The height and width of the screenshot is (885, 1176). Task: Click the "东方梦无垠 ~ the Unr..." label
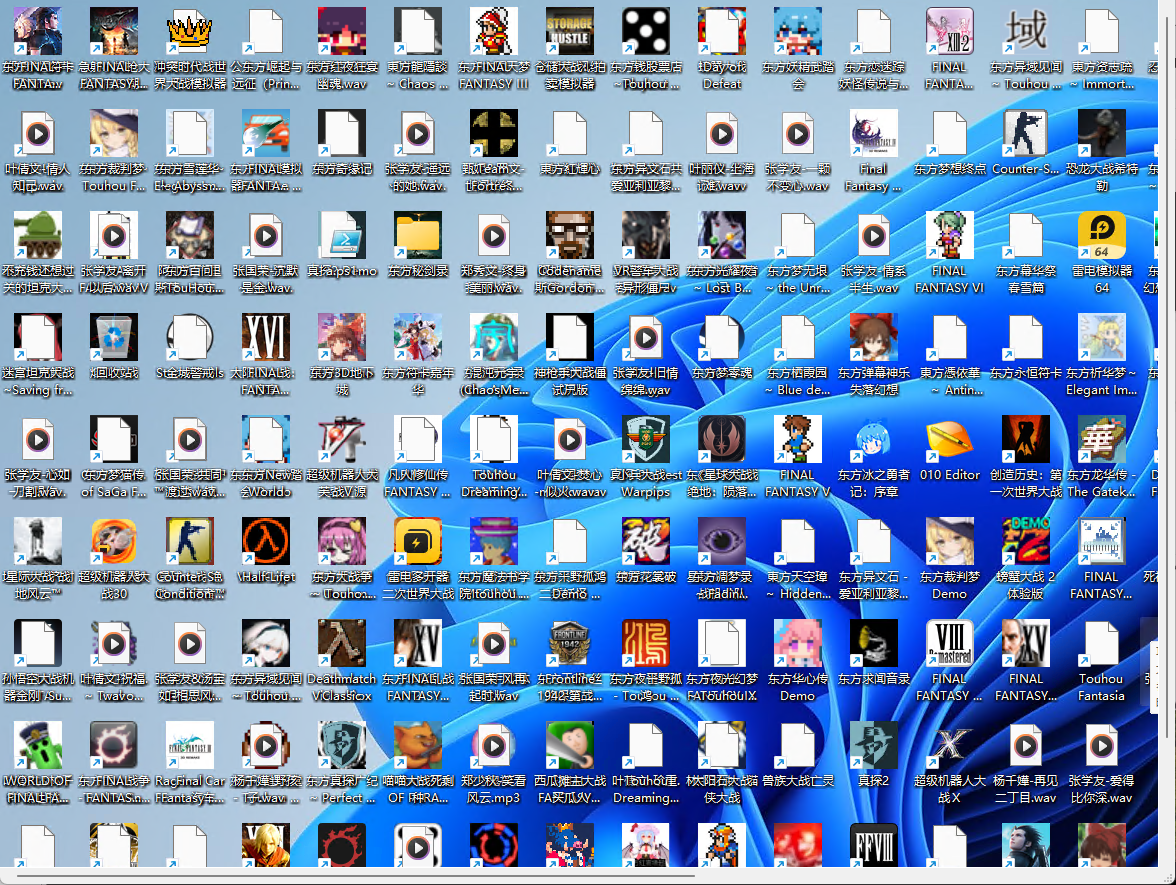point(798,279)
